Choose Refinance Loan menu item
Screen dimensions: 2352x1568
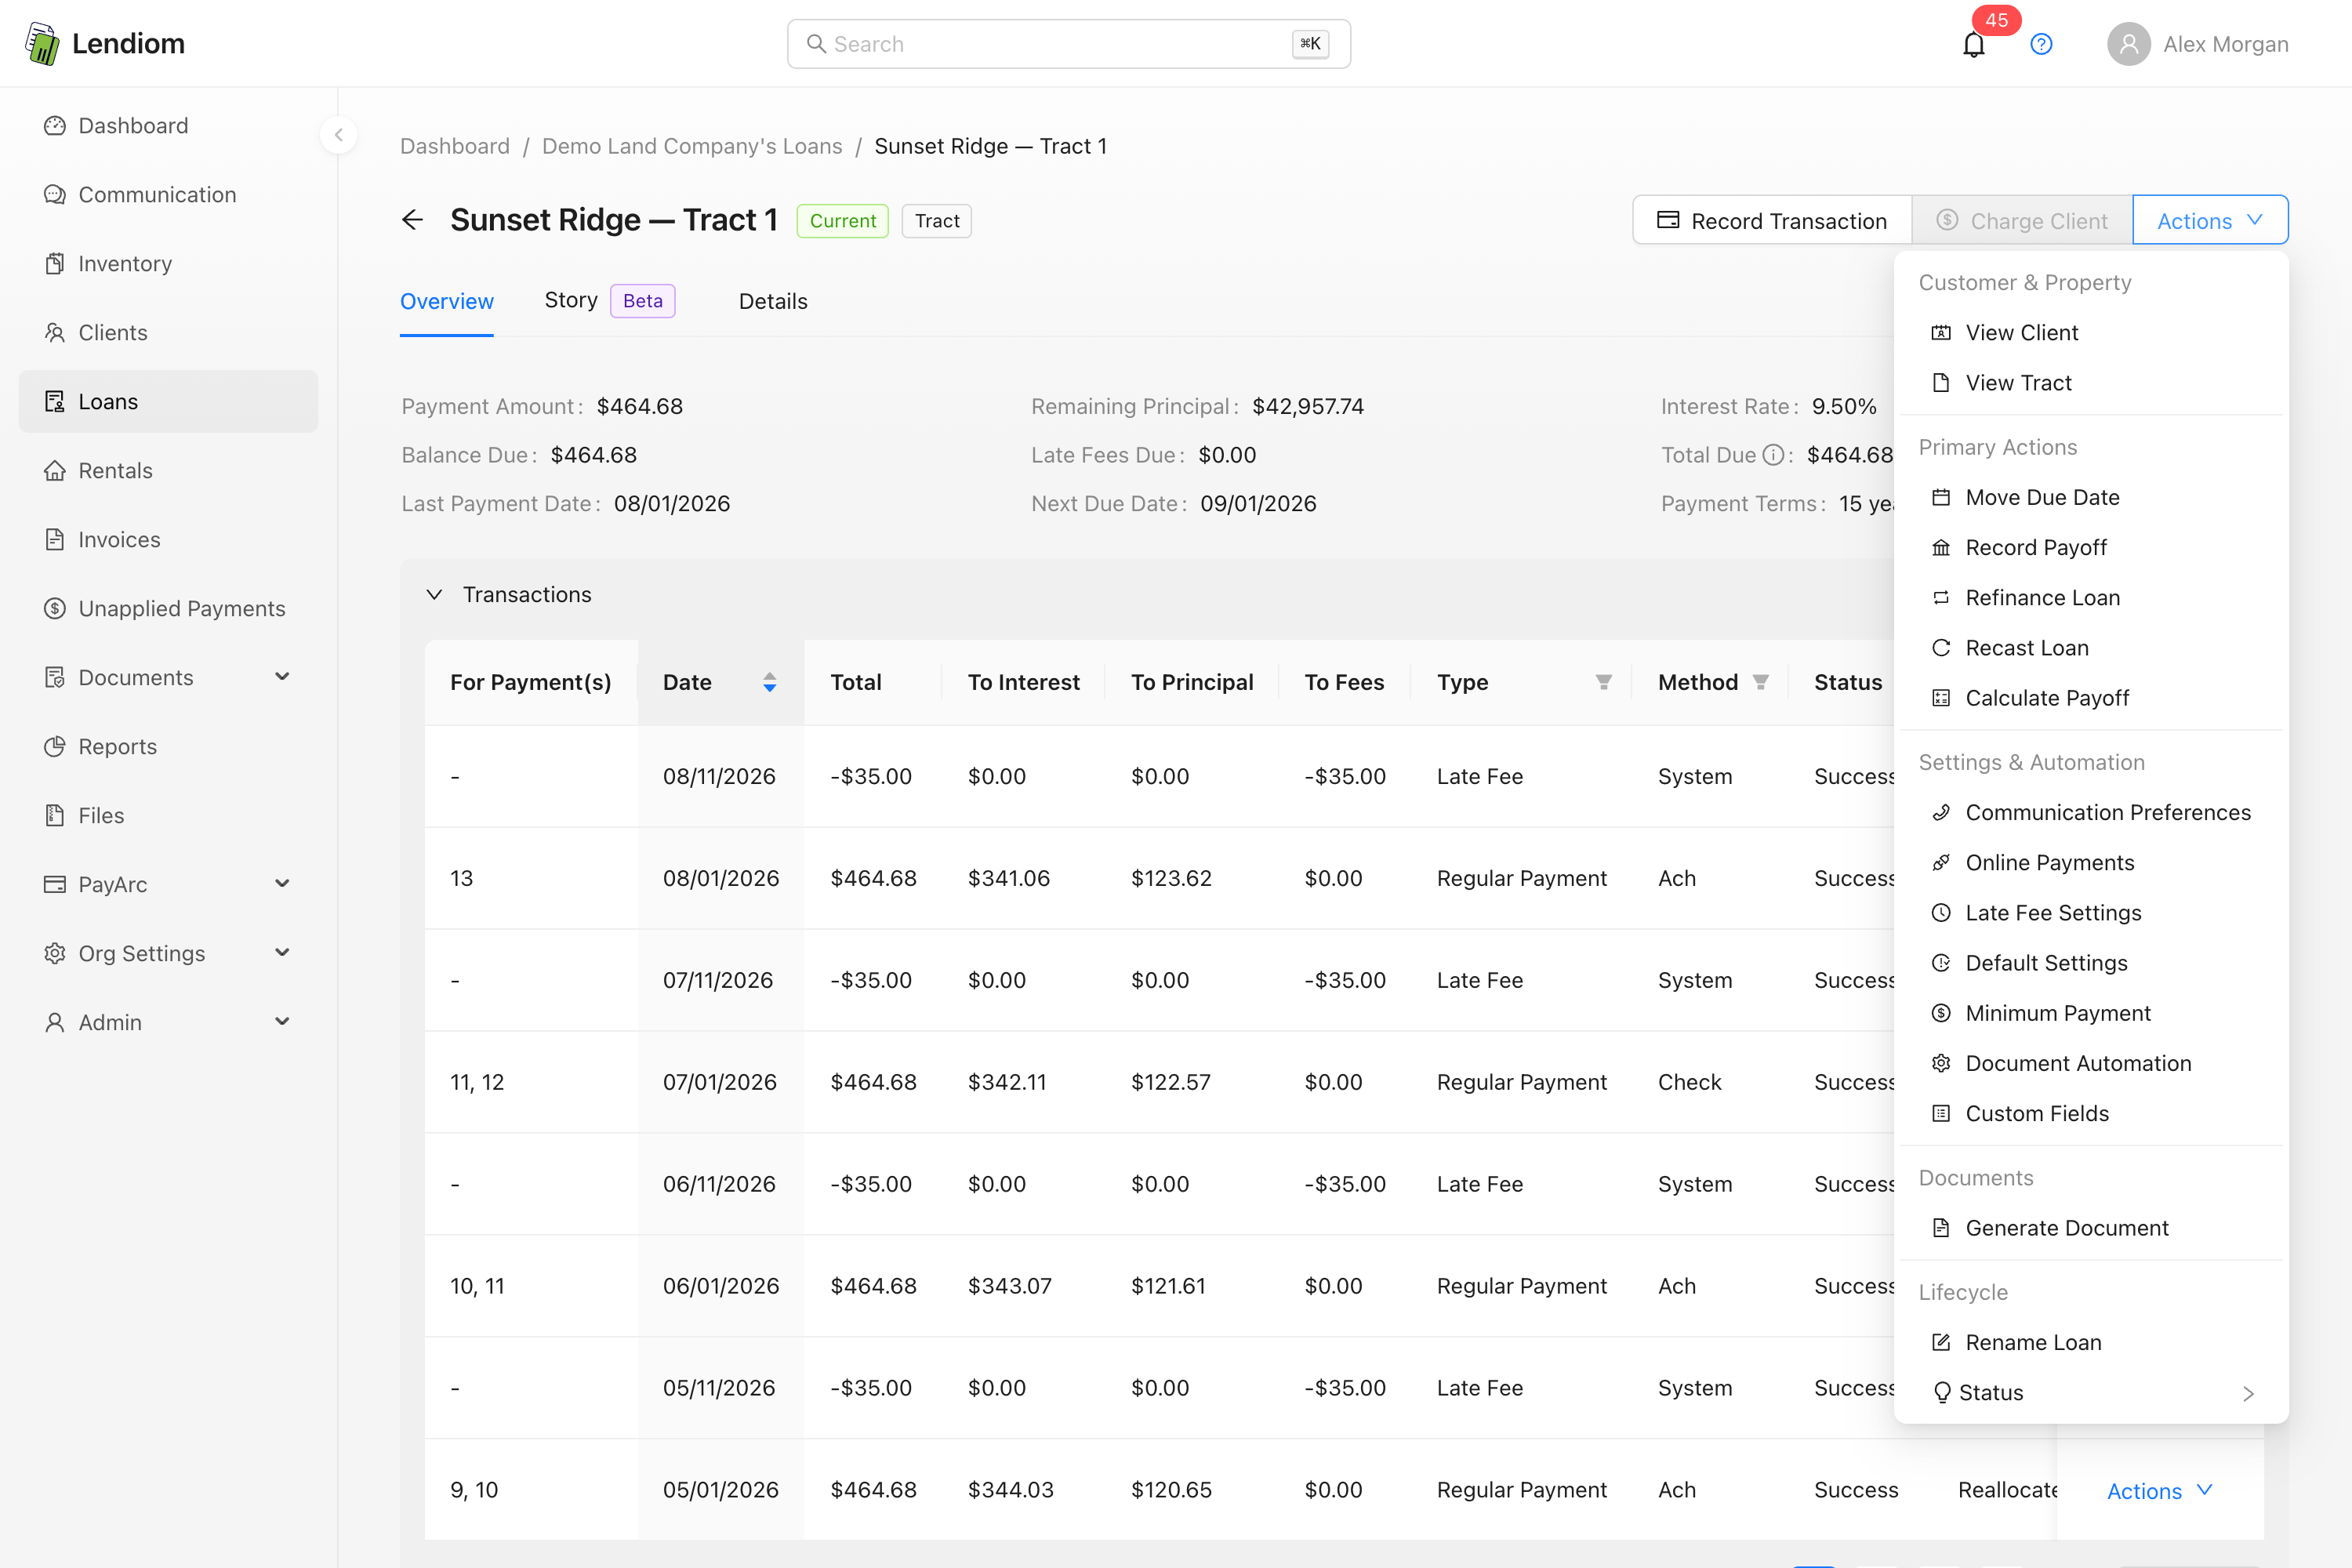(x=2091, y=598)
